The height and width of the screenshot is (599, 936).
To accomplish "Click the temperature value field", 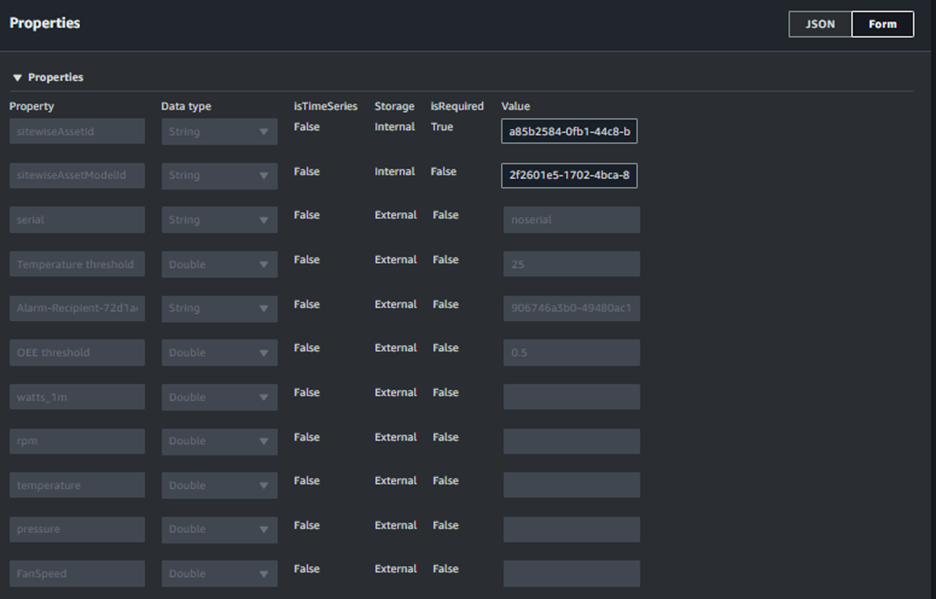I will point(571,485).
